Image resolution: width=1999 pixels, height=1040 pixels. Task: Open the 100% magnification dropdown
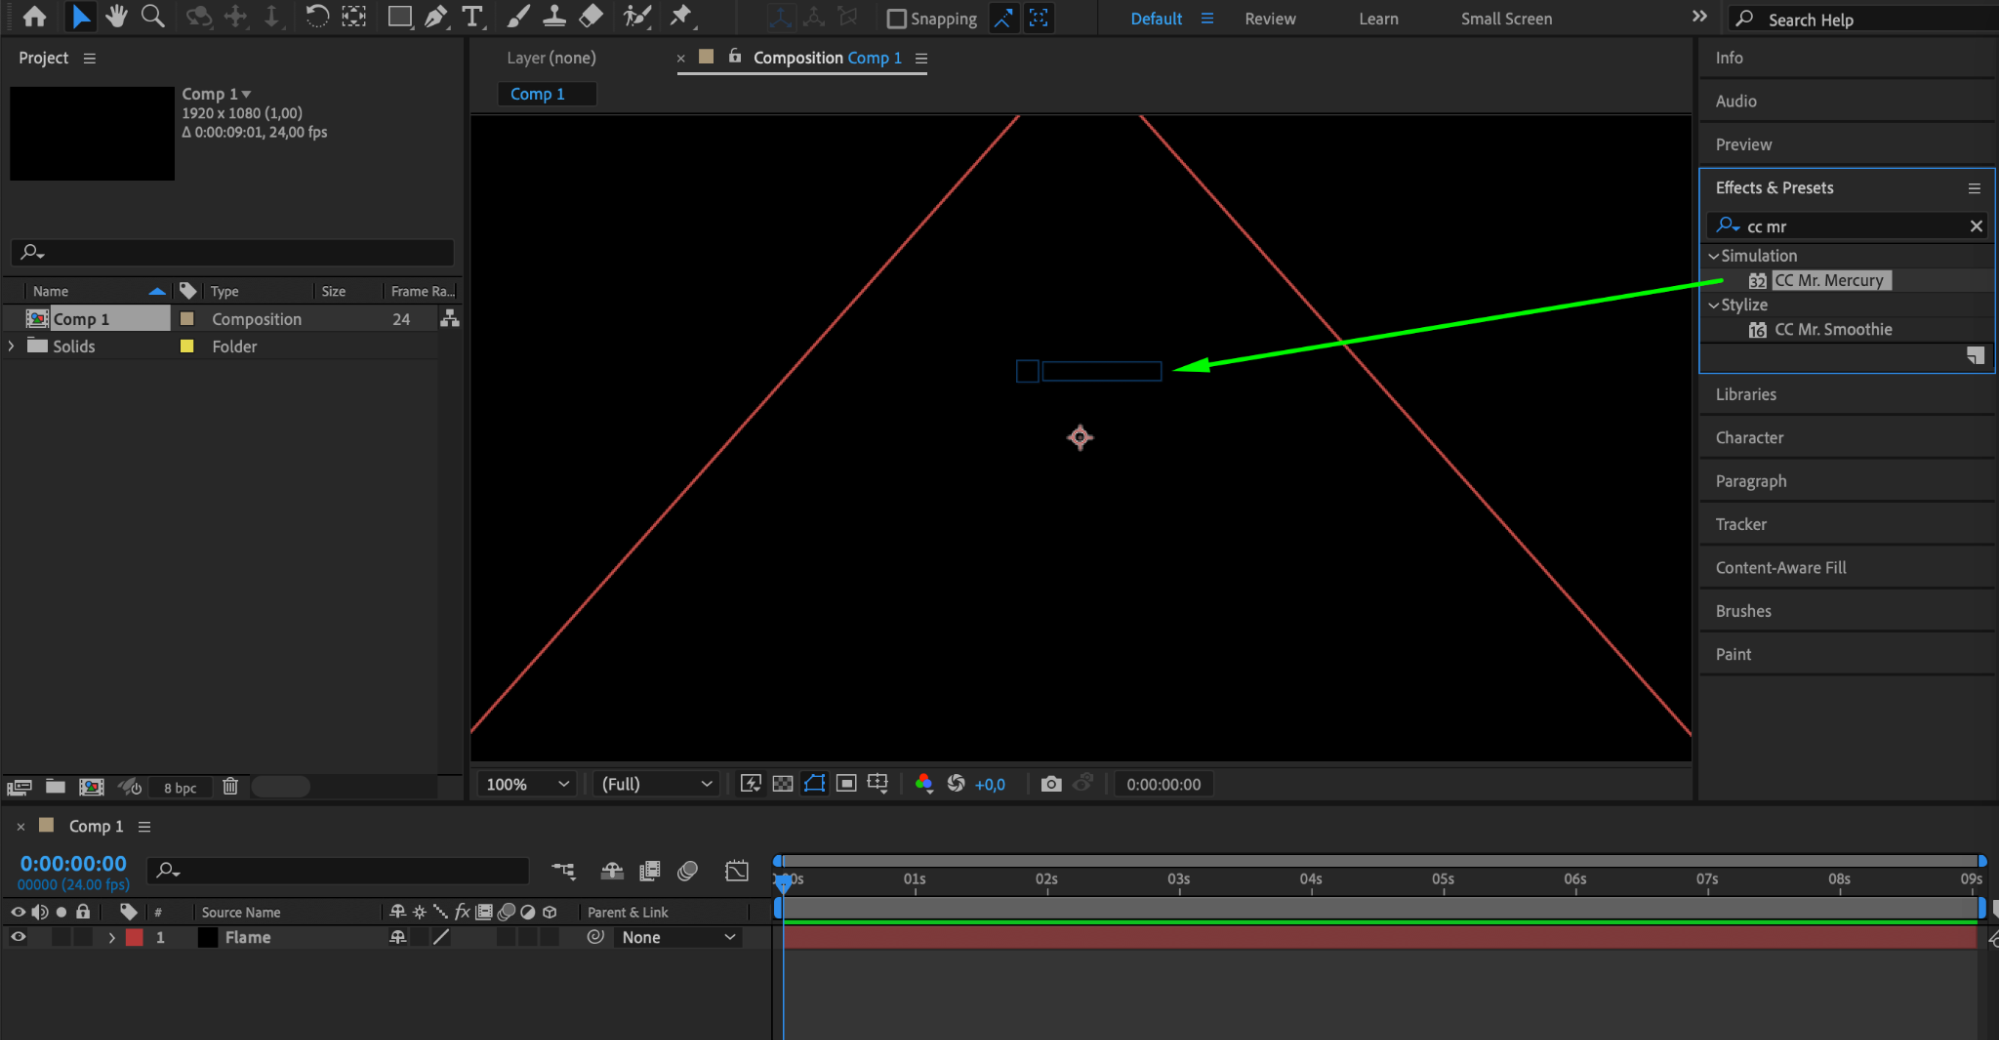527,784
